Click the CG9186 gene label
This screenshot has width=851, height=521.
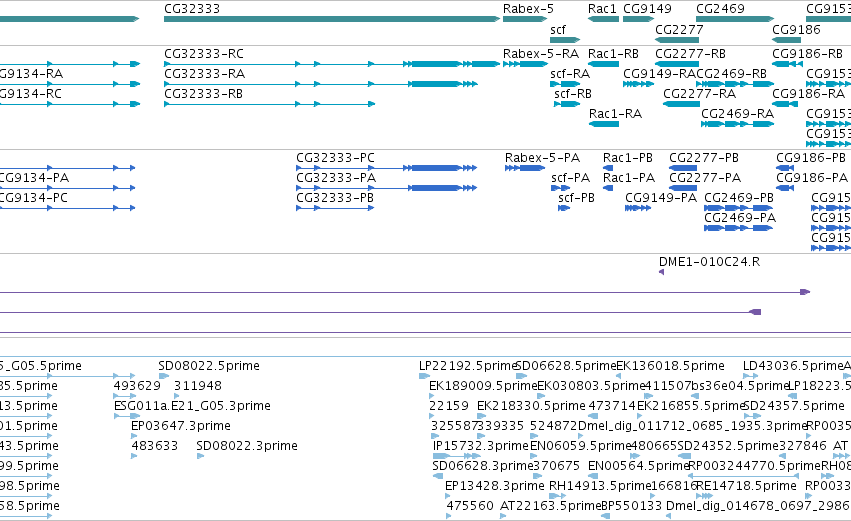pos(796,29)
